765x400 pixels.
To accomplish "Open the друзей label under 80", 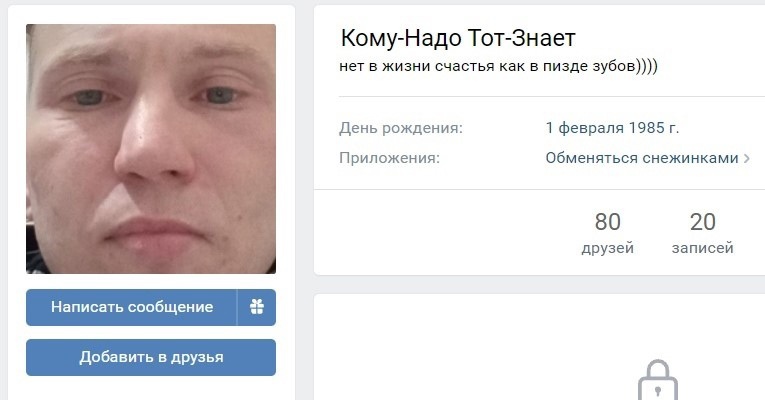I will [x=607, y=248].
